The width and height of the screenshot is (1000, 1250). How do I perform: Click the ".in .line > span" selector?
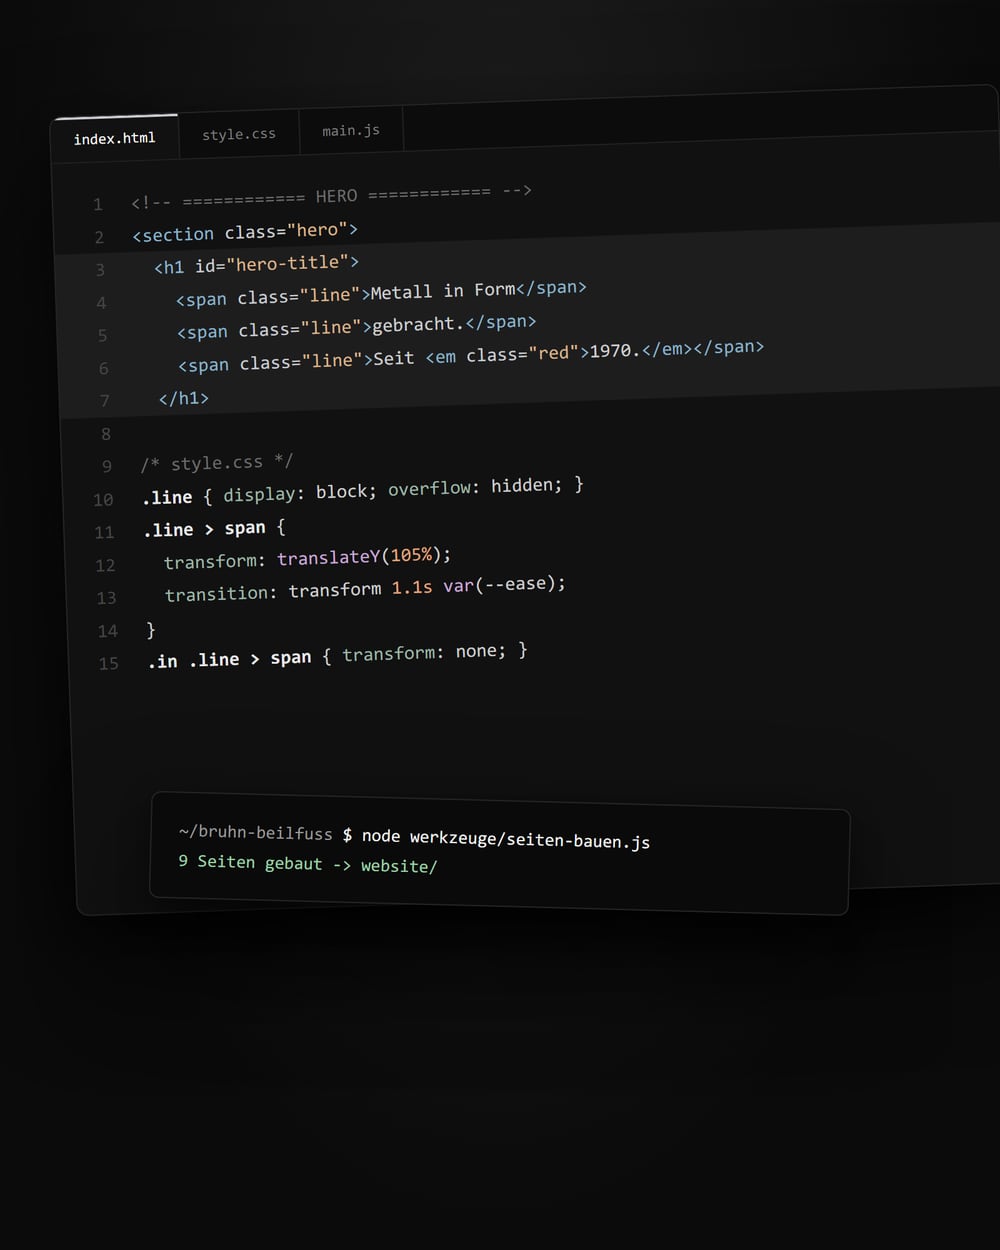pyautogui.click(x=230, y=659)
